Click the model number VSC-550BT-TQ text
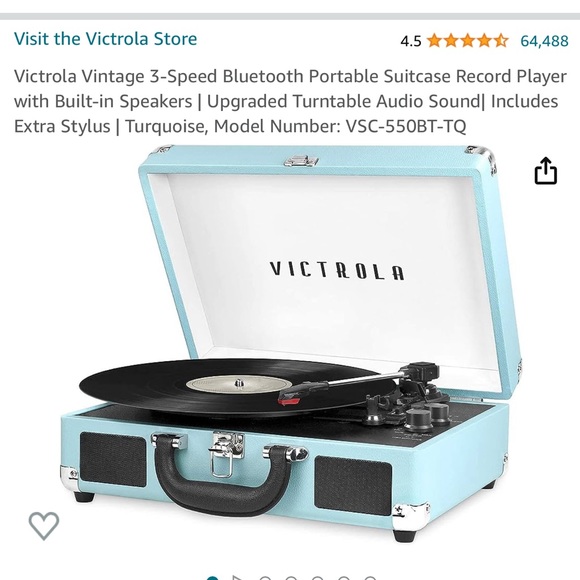 click(x=406, y=126)
